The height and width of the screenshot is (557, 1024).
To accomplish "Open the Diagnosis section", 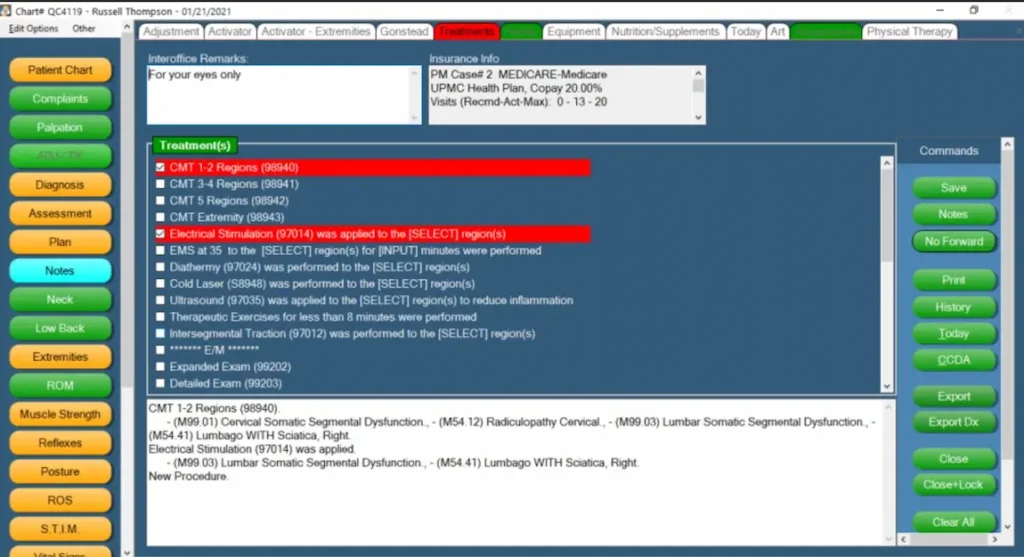I will coord(60,185).
